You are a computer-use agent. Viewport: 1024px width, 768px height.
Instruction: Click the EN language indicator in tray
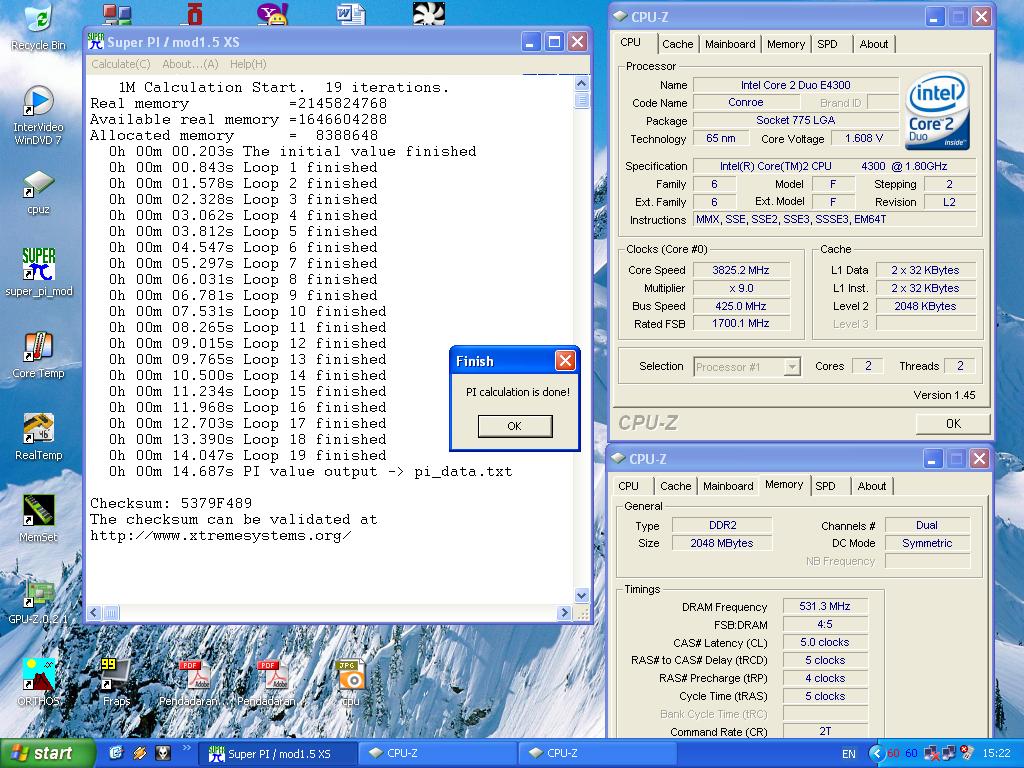point(848,754)
